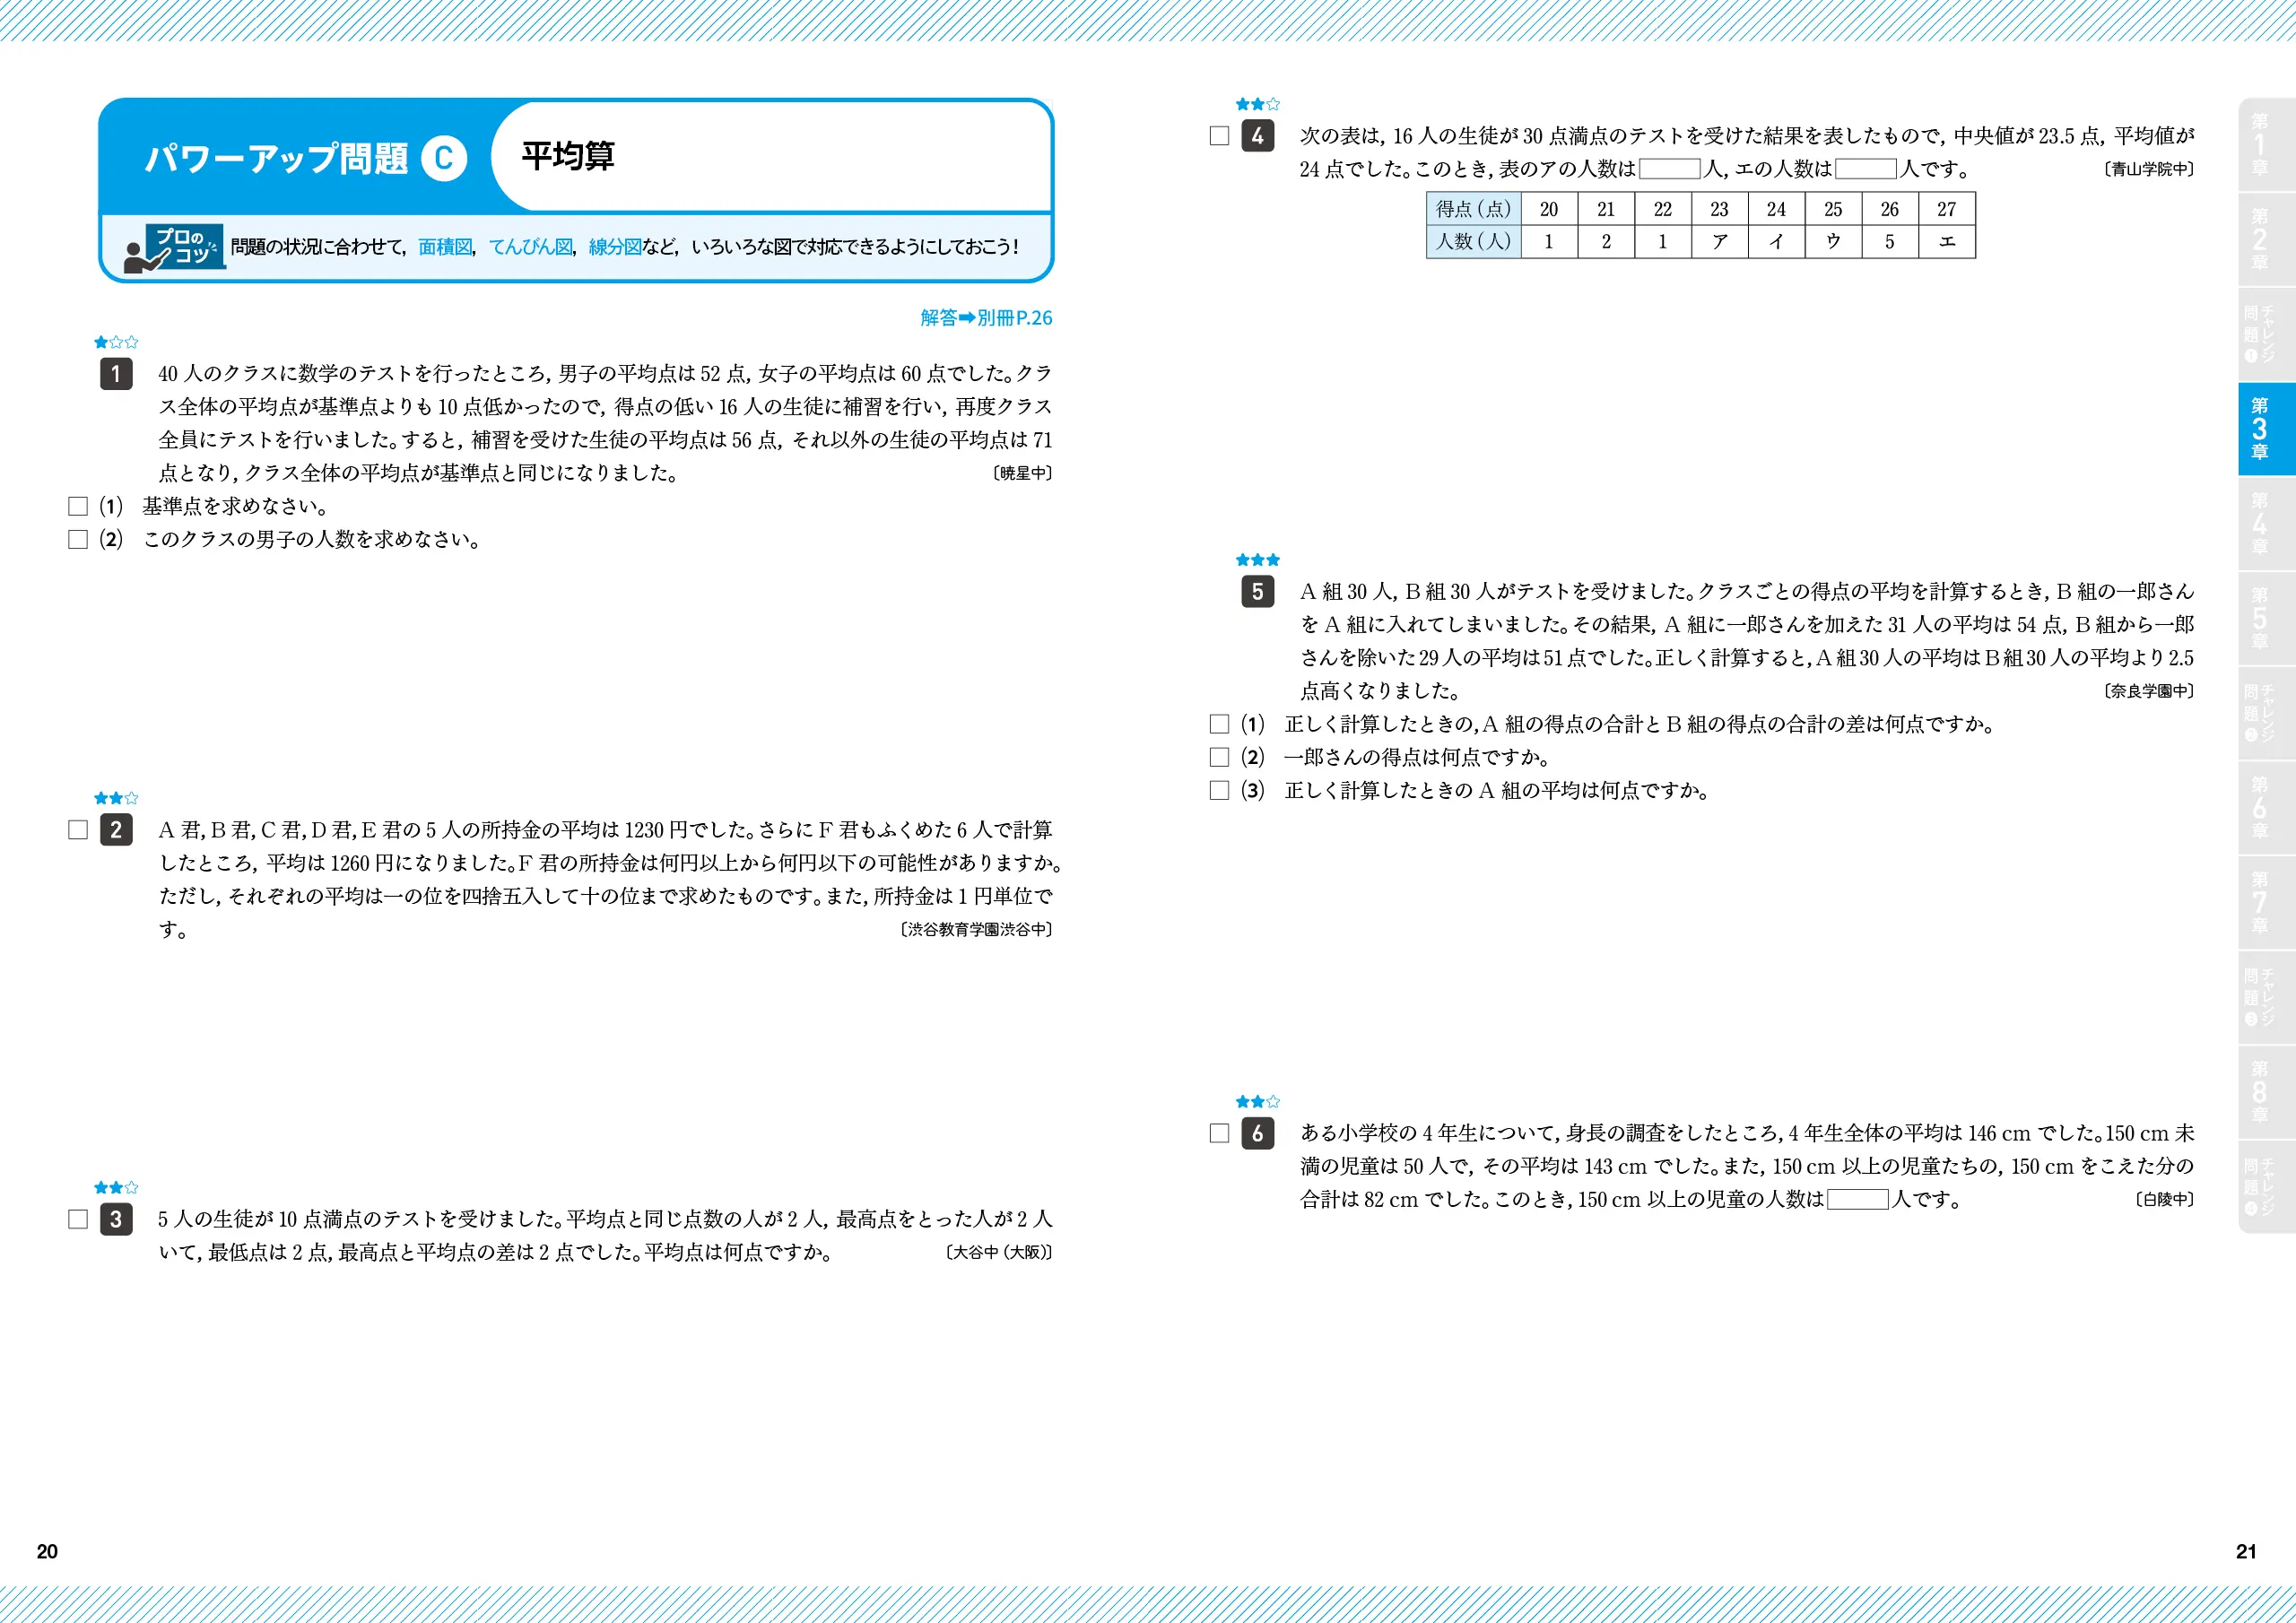Image resolution: width=2296 pixels, height=1623 pixels.
Task: Check problem 5 (3) A組の平均 box
Action: pos(1219,790)
